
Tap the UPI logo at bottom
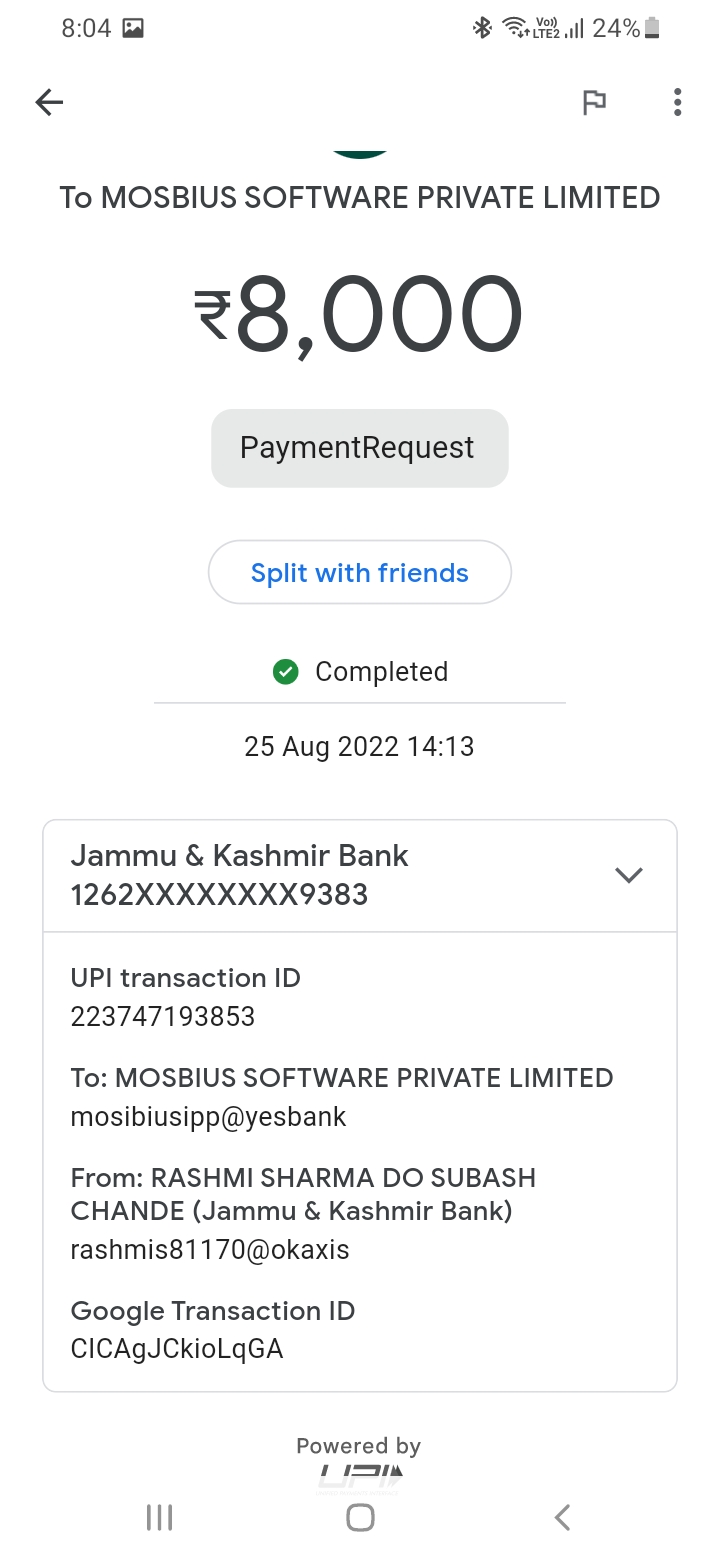pos(360,1476)
